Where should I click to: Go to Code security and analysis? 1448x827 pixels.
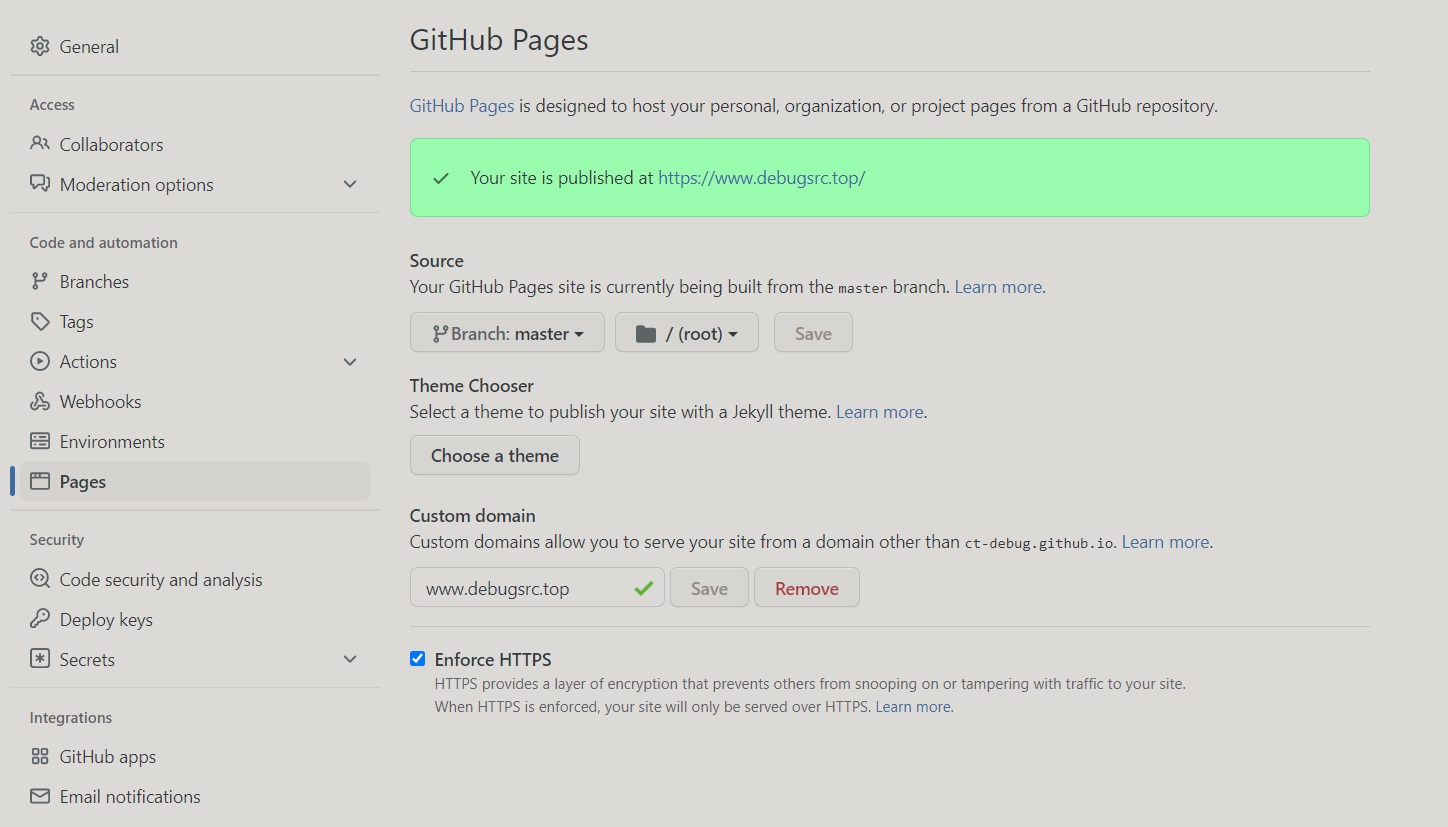point(161,580)
